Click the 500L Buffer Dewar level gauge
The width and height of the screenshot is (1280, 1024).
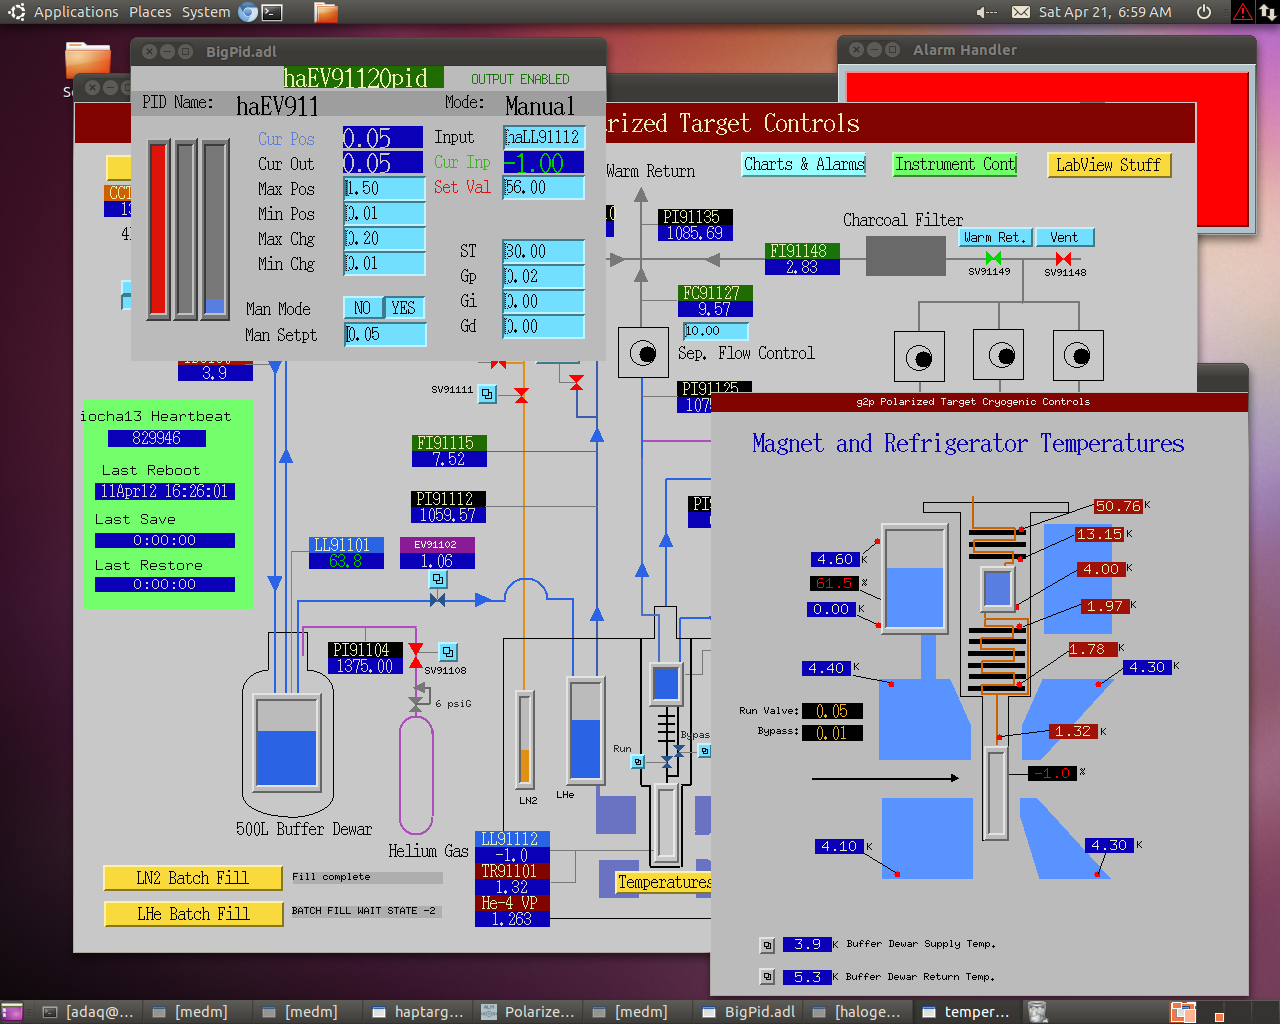286,743
